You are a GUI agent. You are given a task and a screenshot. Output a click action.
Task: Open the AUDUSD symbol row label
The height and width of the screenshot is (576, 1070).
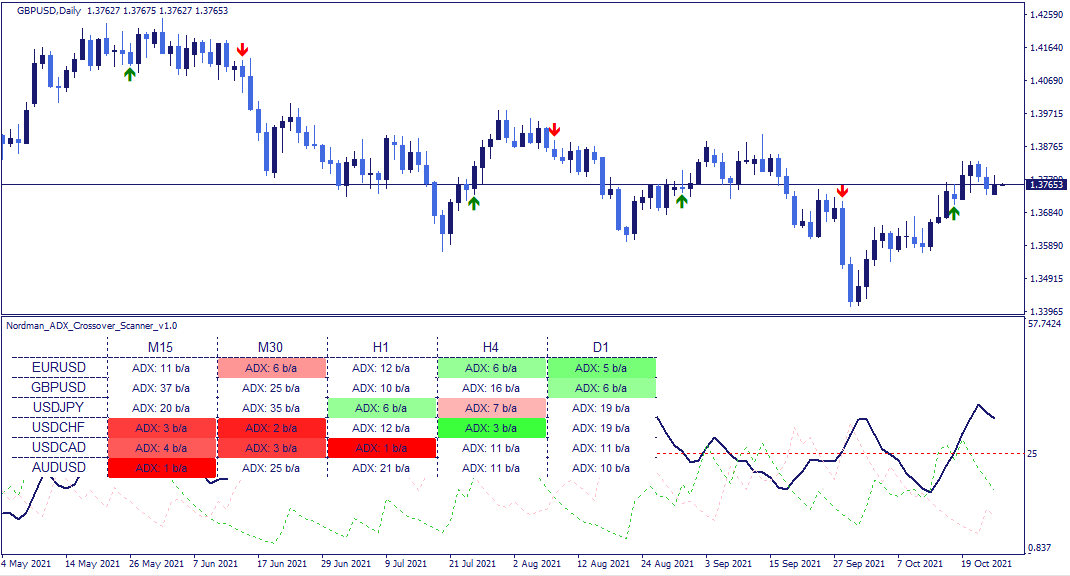pyautogui.click(x=59, y=467)
